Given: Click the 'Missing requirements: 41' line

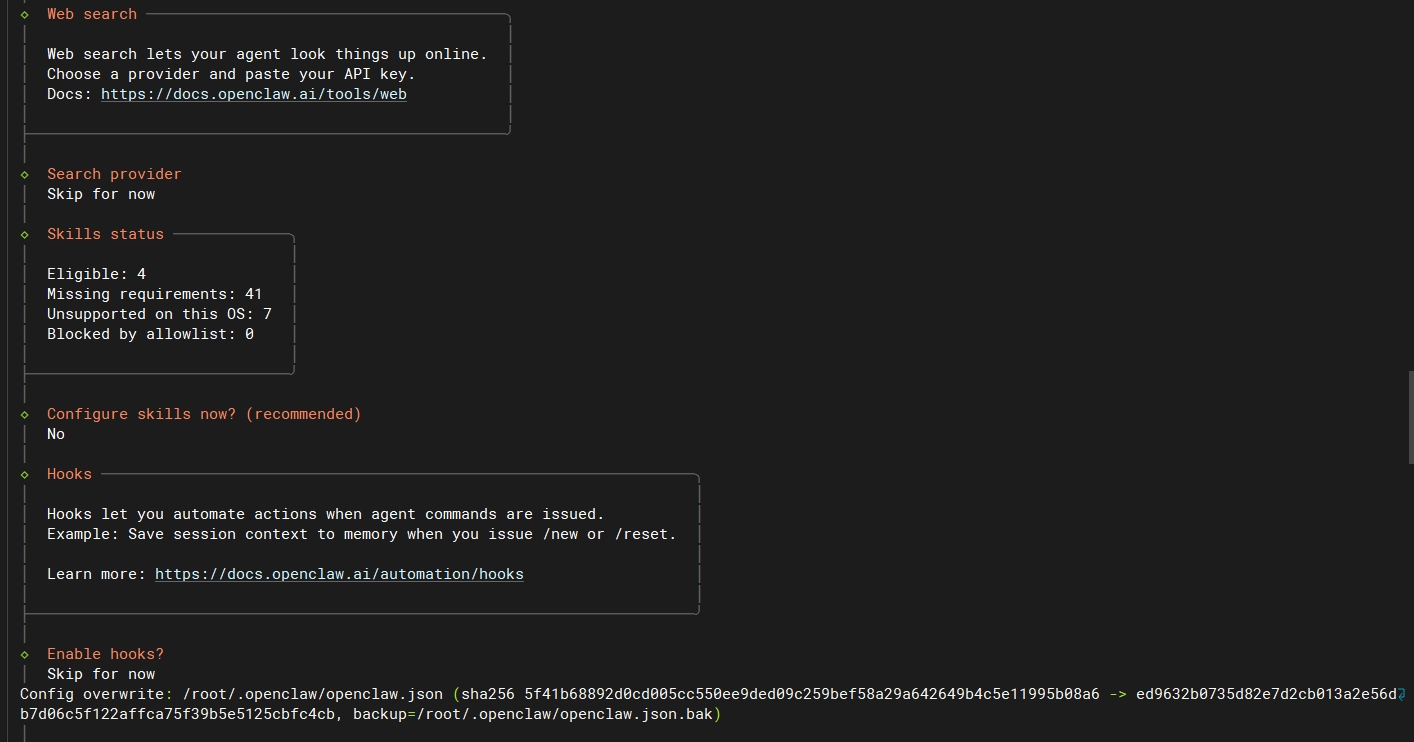Looking at the screenshot, I should tap(154, 294).
